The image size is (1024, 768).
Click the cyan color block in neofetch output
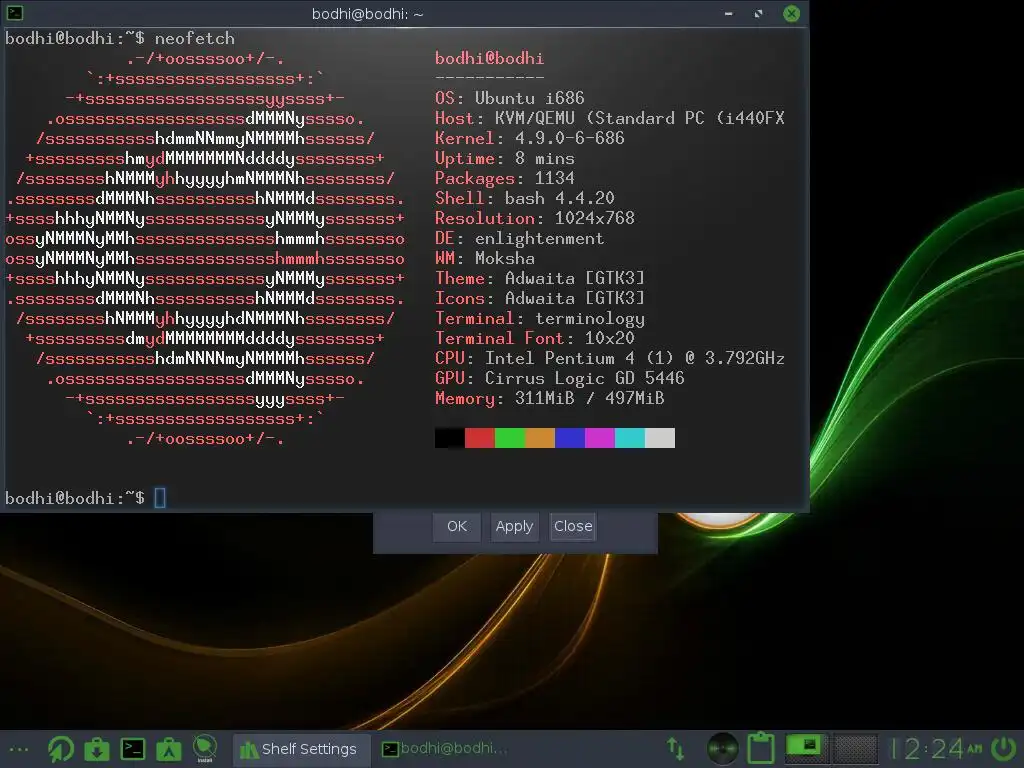(x=630, y=438)
